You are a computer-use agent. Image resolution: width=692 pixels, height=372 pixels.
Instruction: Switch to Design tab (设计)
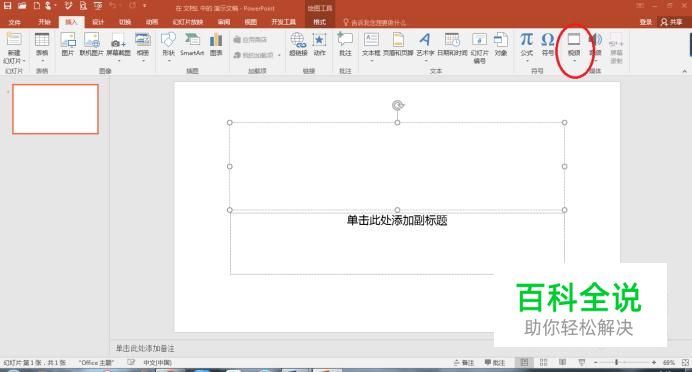[98, 22]
